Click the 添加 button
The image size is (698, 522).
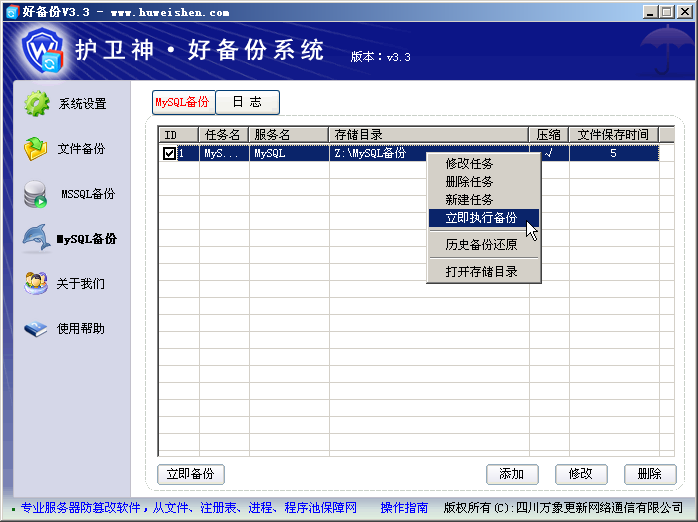512,474
